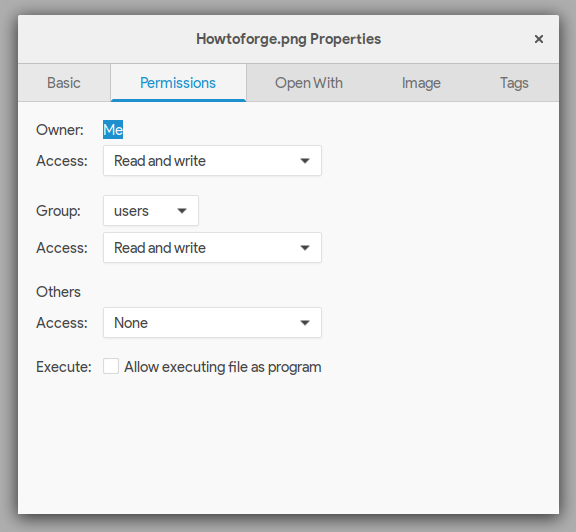Click Group's 'Read and write' combo box text

coord(160,248)
